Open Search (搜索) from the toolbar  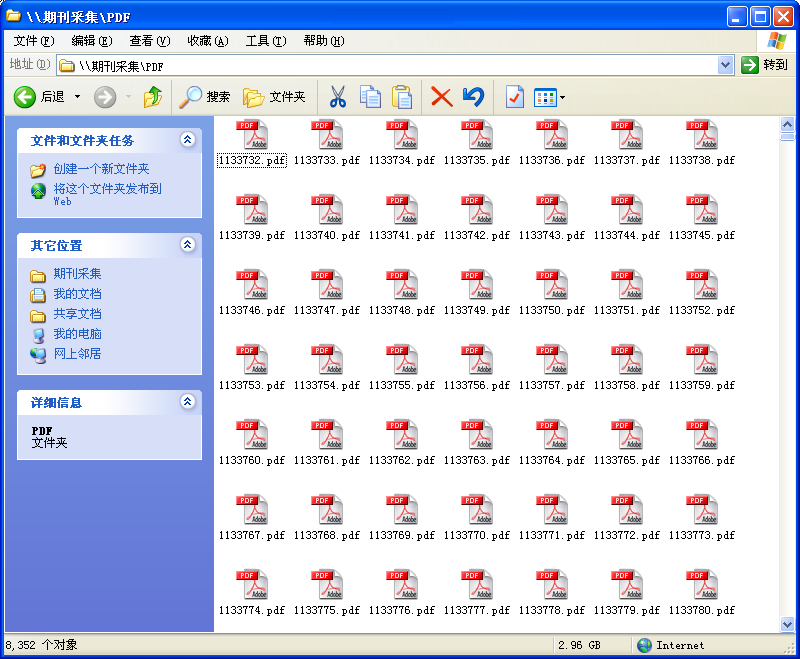tap(205, 97)
